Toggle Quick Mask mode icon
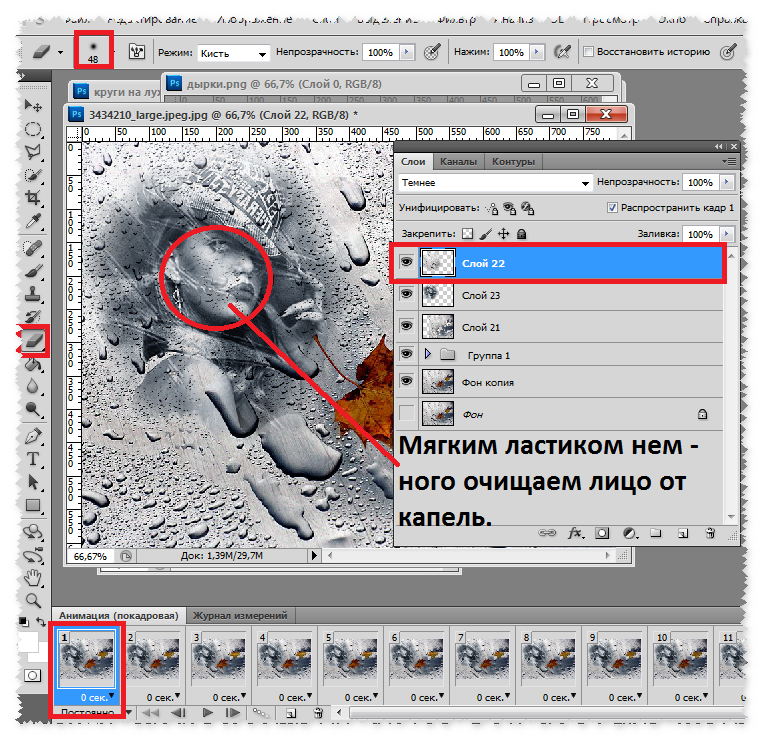The width and height of the screenshot is (764, 742). click(x=32, y=675)
